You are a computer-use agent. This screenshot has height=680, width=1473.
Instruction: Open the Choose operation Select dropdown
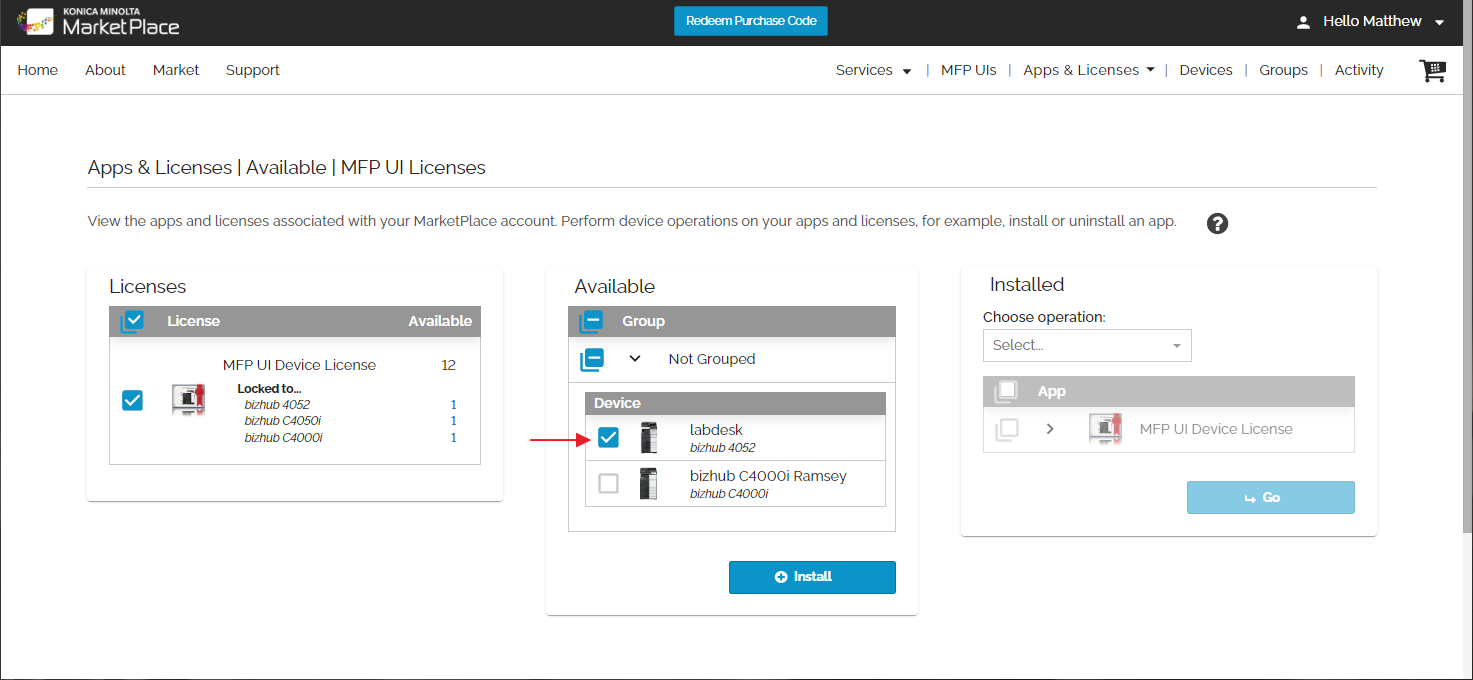click(1087, 345)
